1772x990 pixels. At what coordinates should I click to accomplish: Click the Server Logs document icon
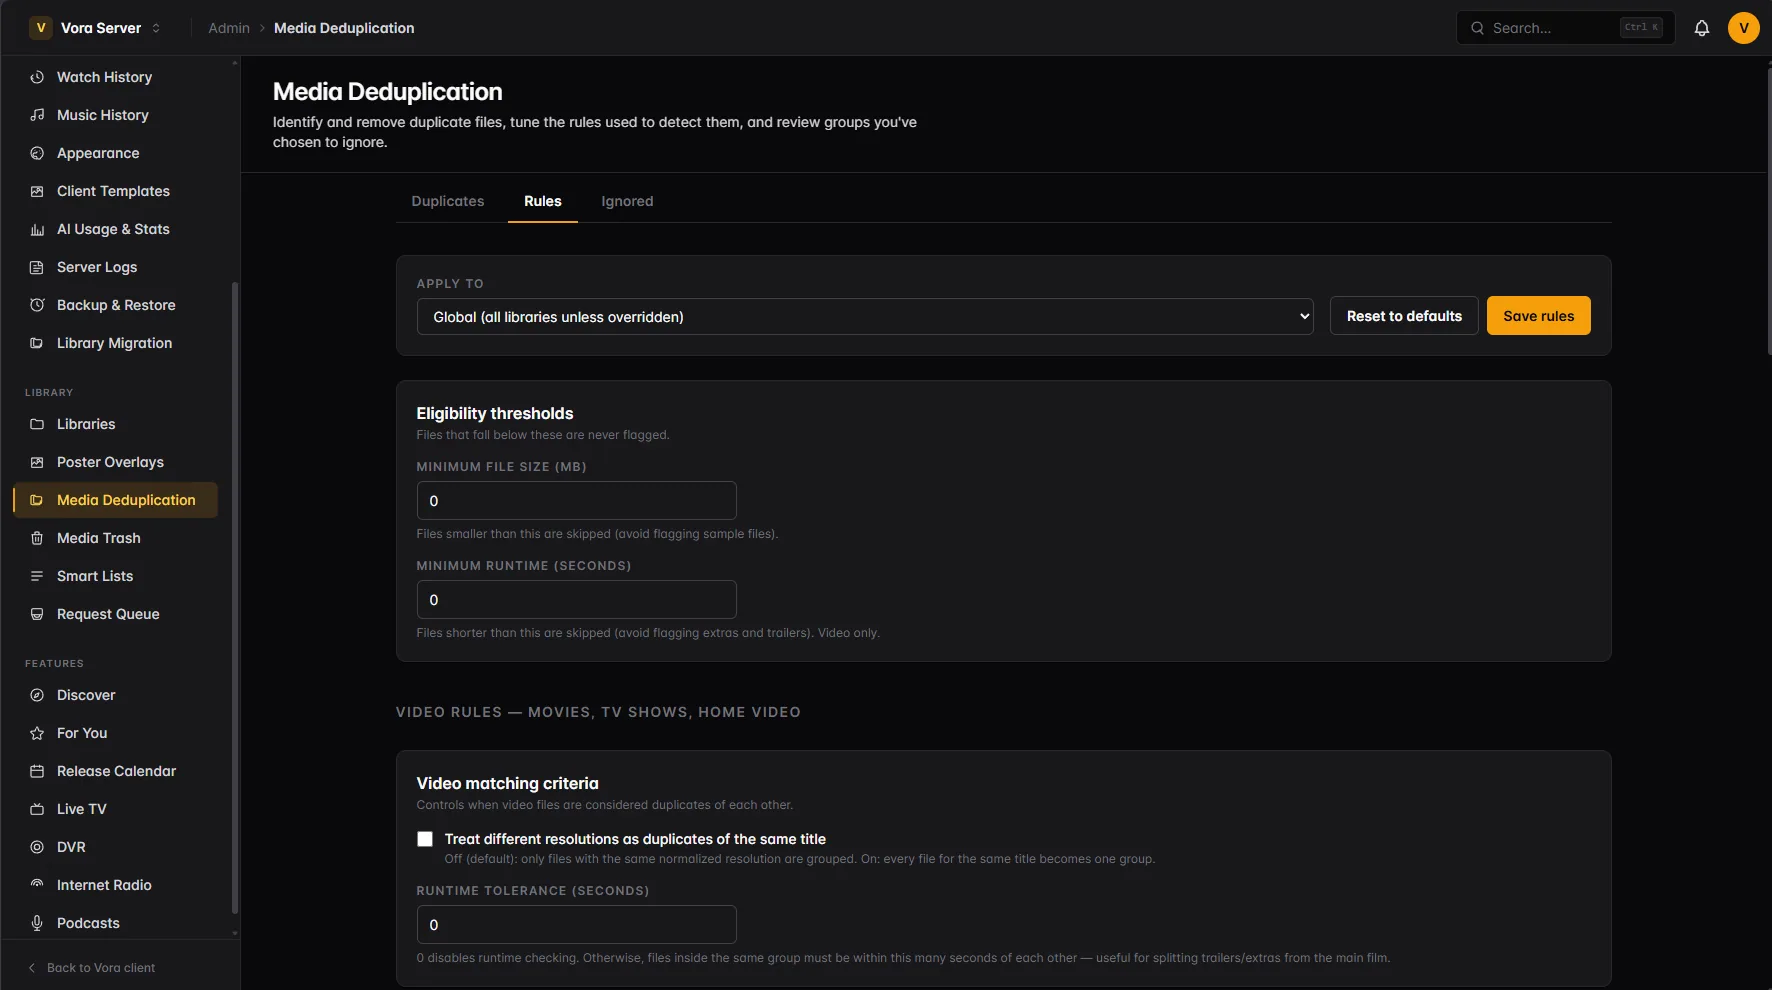(x=37, y=267)
